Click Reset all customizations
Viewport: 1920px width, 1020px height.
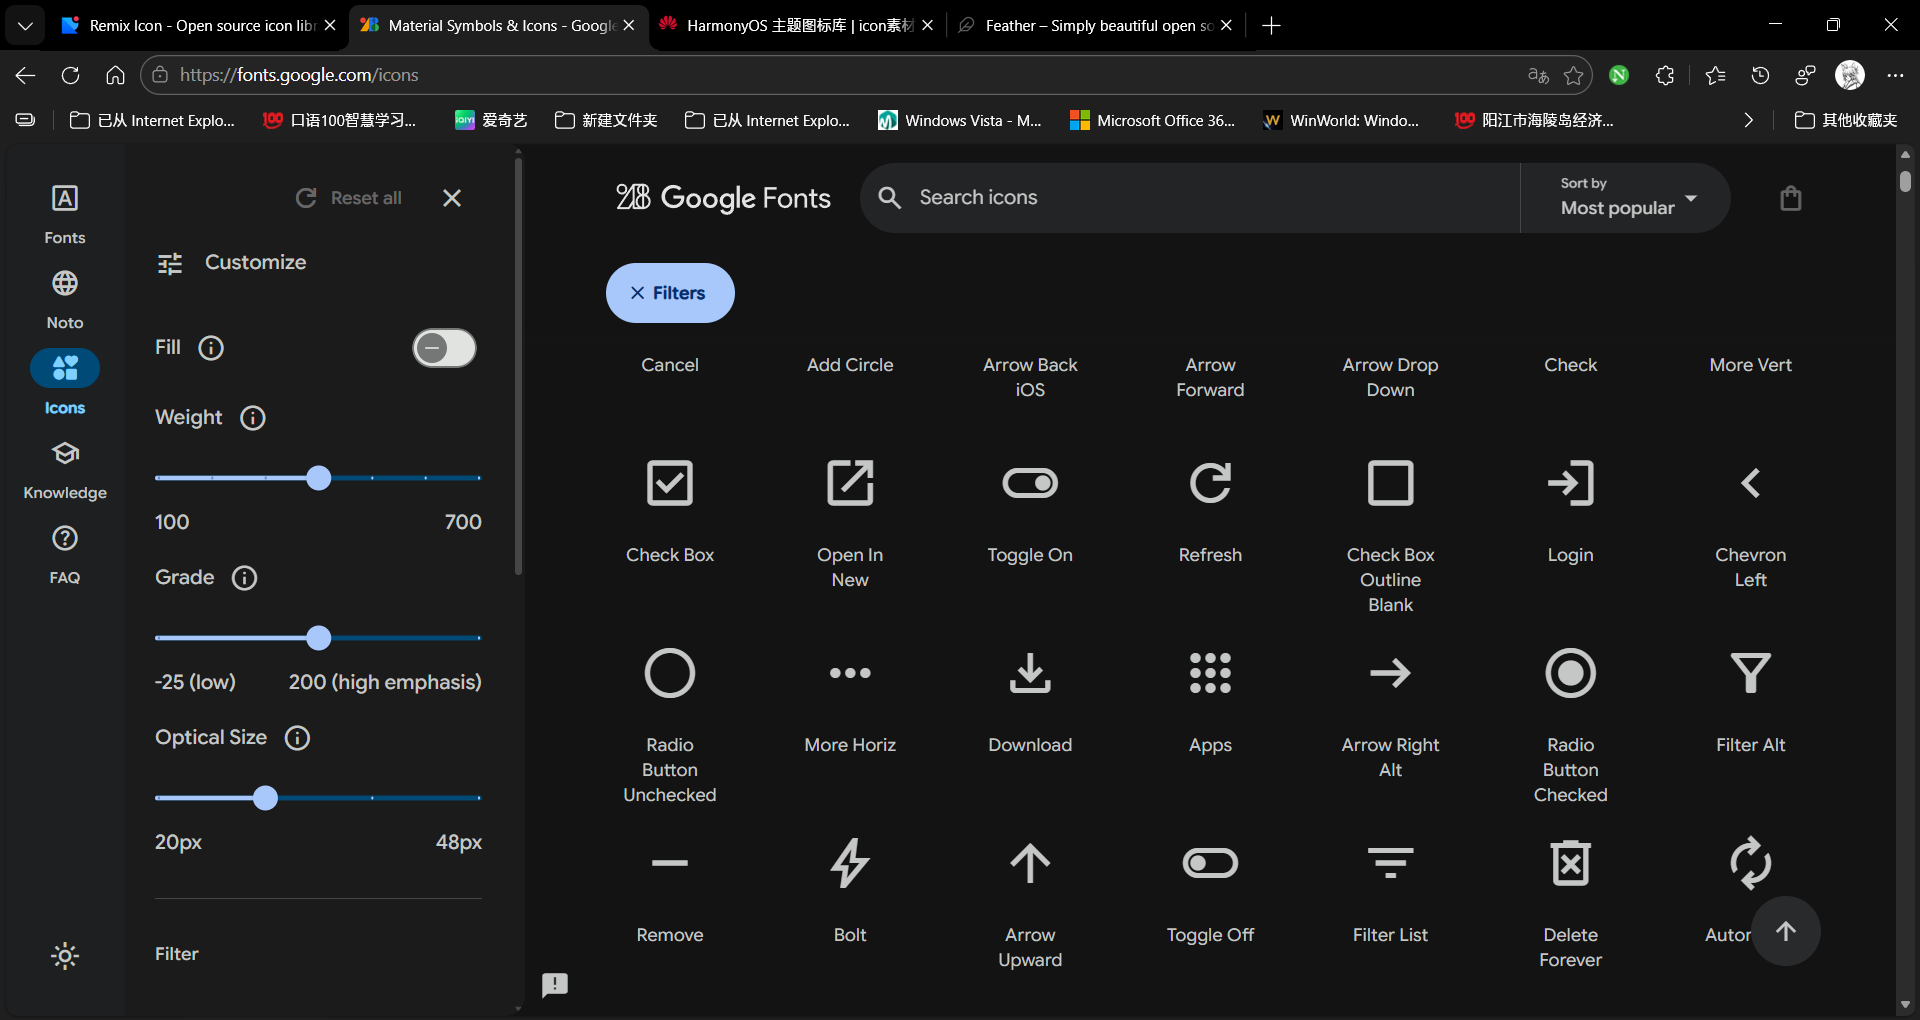pos(349,198)
